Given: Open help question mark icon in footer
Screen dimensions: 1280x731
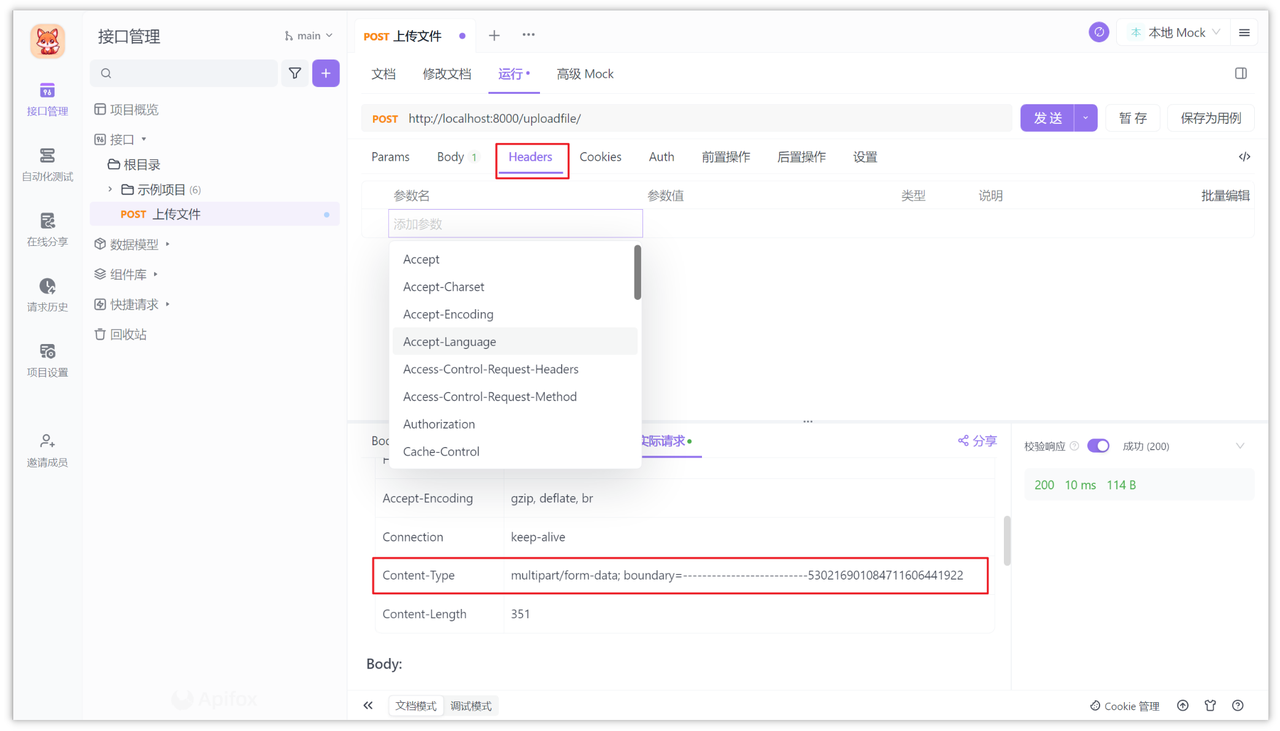Looking at the screenshot, I should 1238,705.
